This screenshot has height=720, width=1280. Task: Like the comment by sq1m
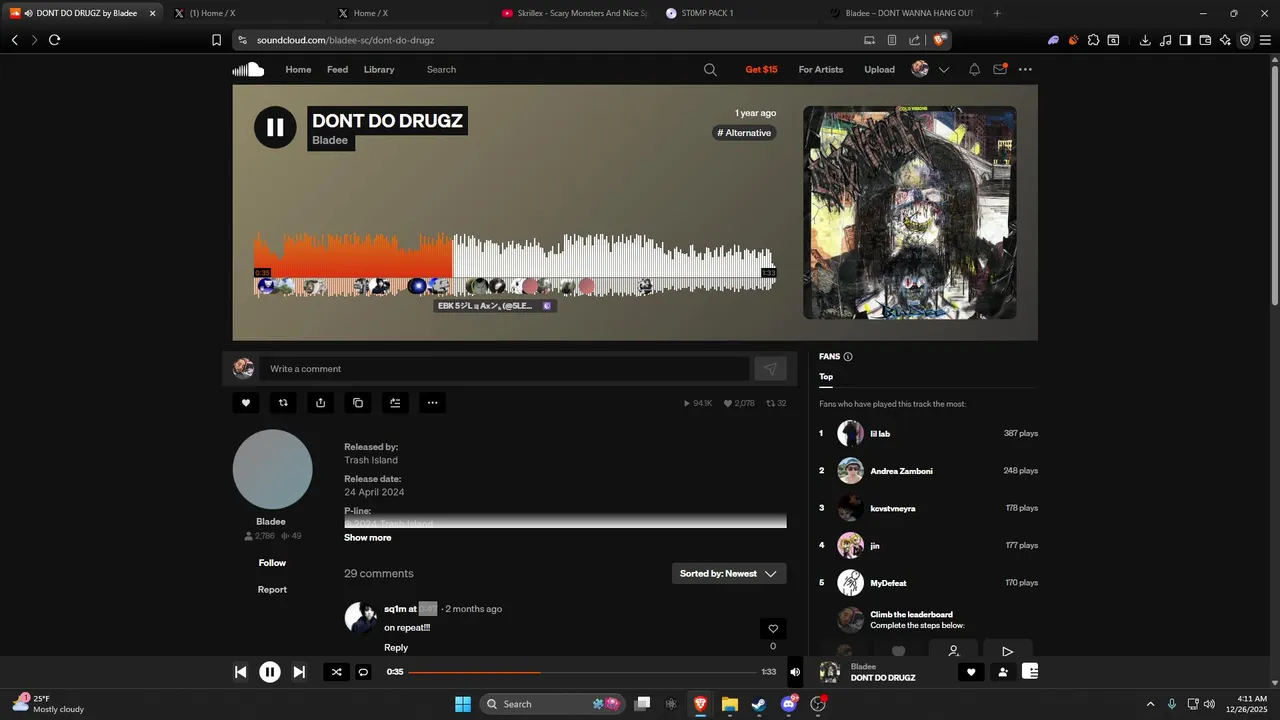click(x=772, y=629)
